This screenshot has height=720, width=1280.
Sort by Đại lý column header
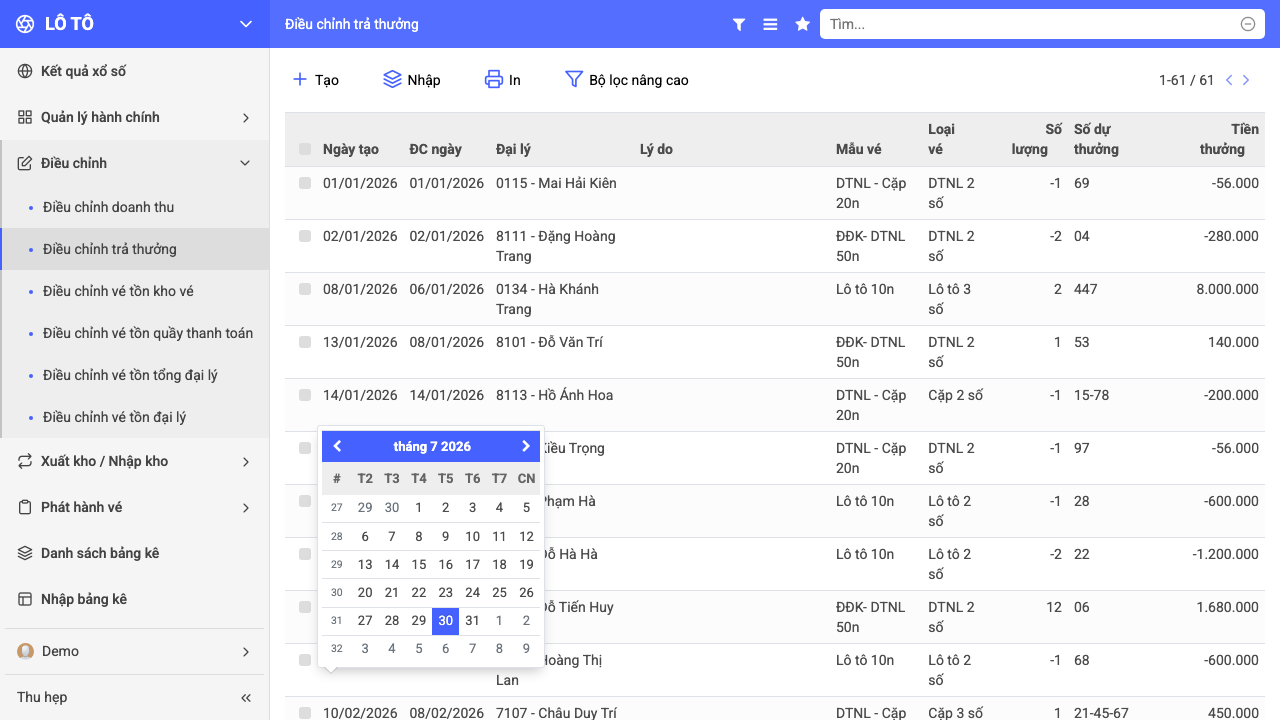513,149
